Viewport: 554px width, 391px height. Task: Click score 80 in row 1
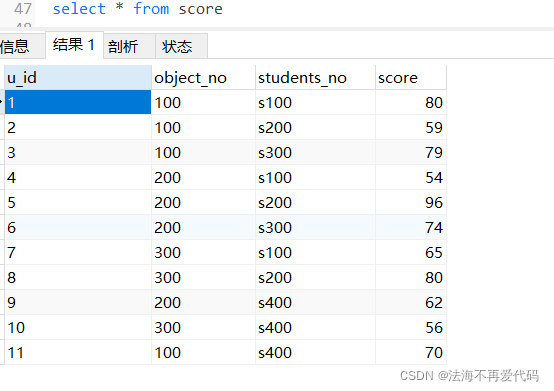[411, 102]
